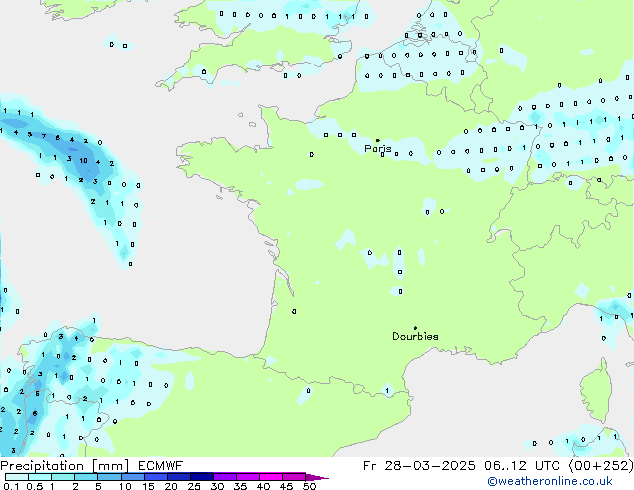Pick the 25–30 mm legend swatch
Viewport: 634px width, 490px height.
[201, 477]
